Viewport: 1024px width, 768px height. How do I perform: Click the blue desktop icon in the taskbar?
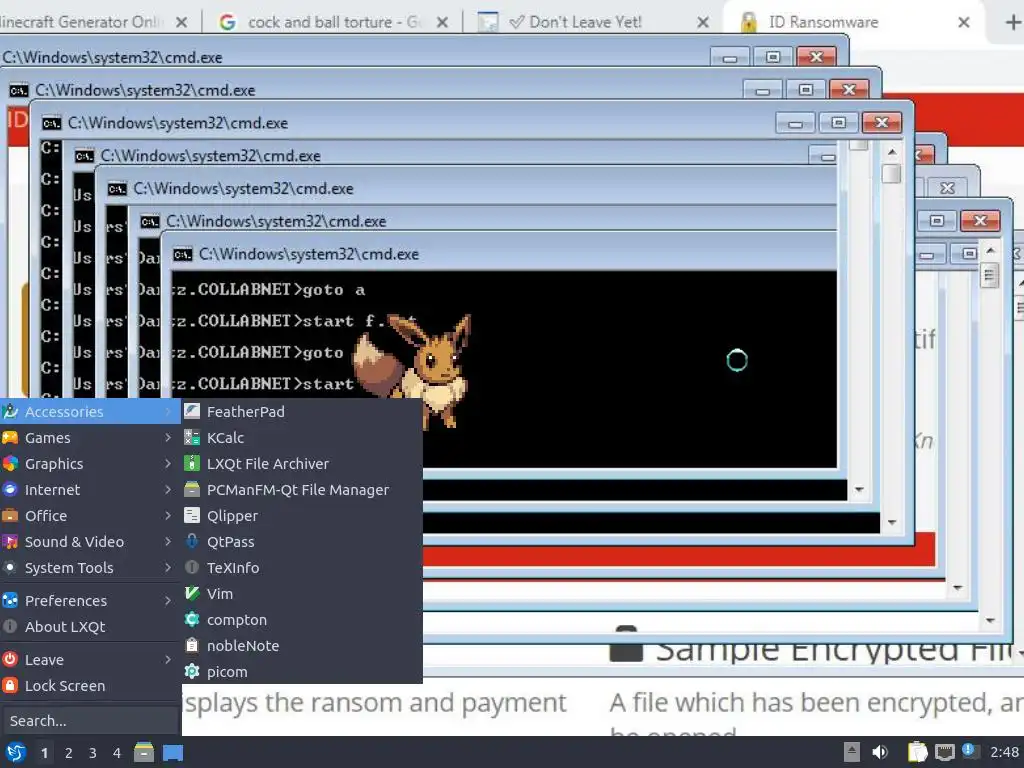173,752
